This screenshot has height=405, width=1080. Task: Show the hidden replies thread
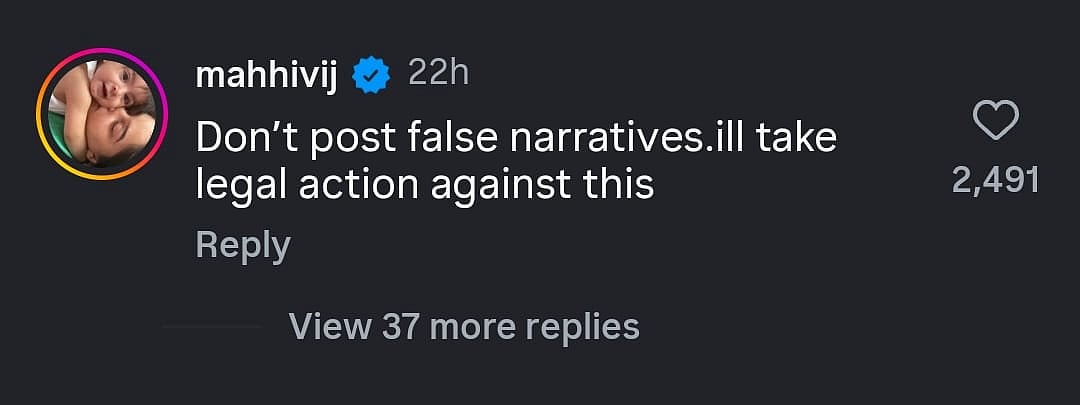(463, 325)
